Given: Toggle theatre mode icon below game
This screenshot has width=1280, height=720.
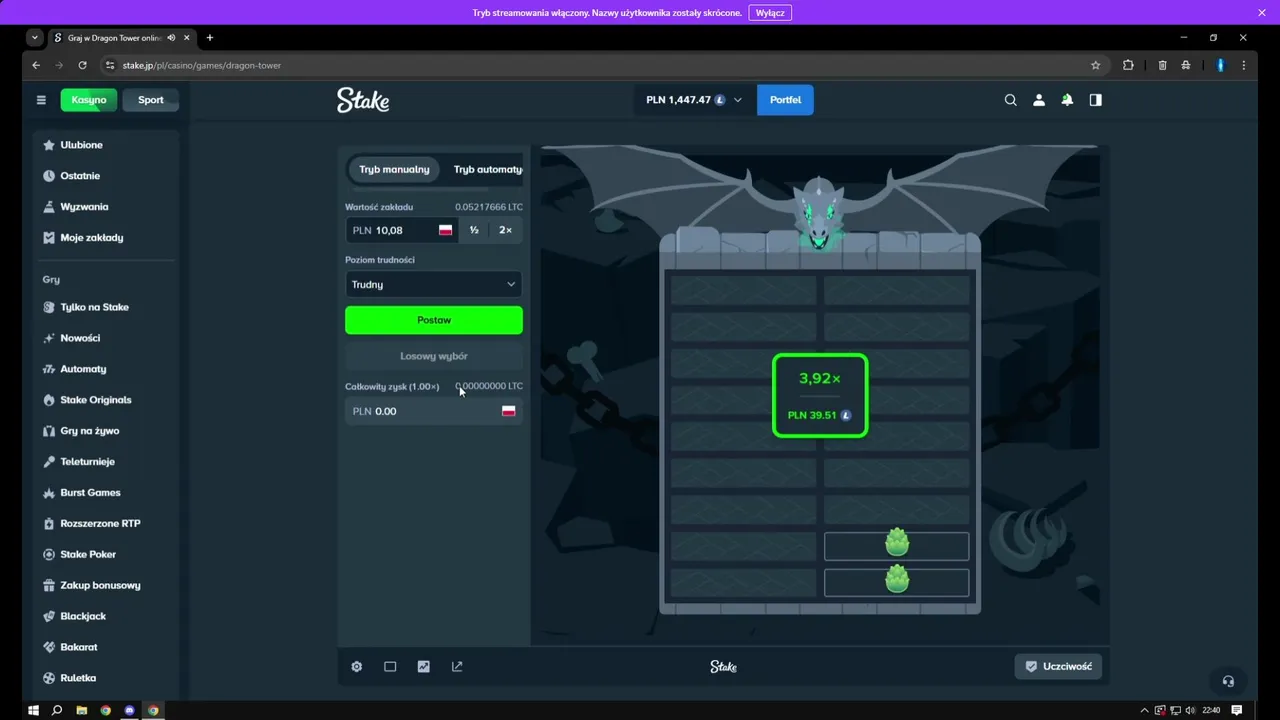Looking at the screenshot, I should click(x=390, y=667).
